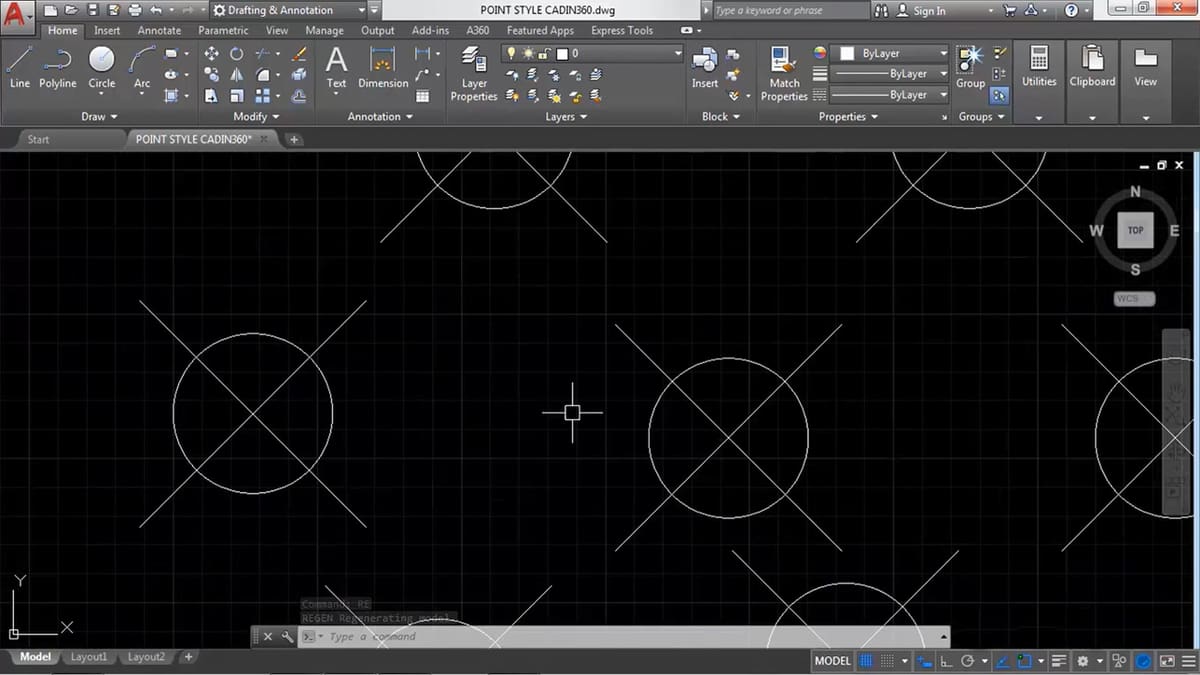Toggle object snap tracking in status bar
The image size is (1200, 675).
1002,661
